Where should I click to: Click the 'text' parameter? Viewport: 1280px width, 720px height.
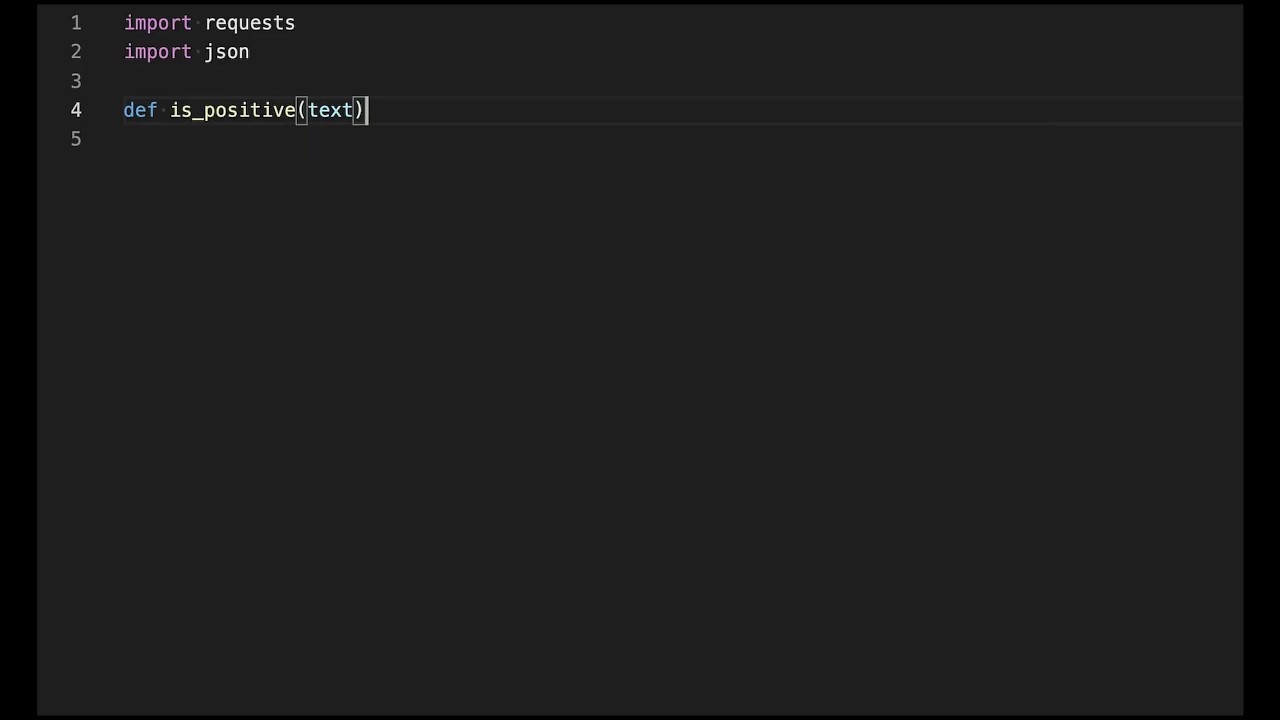[330, 110]
